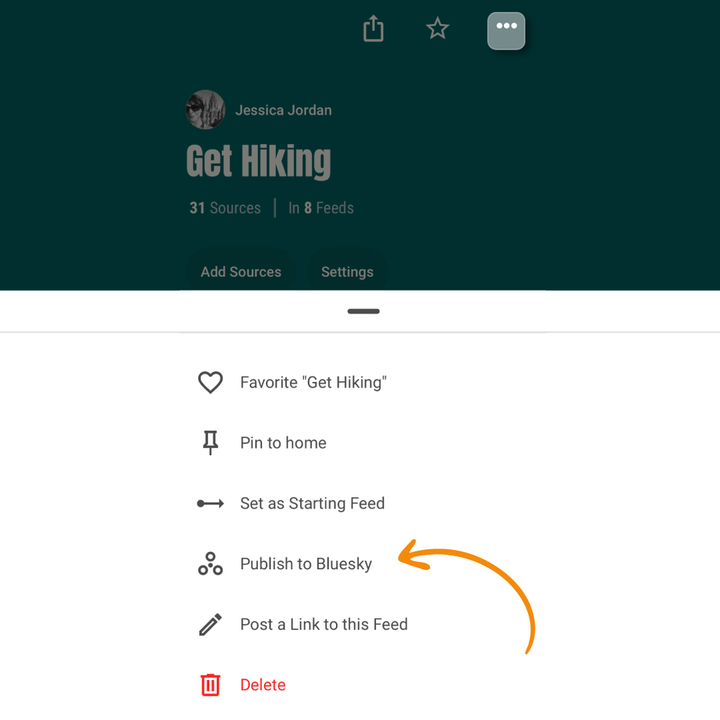Click the Add Sources button
720x720 pixels.
[x=241, y=271]
